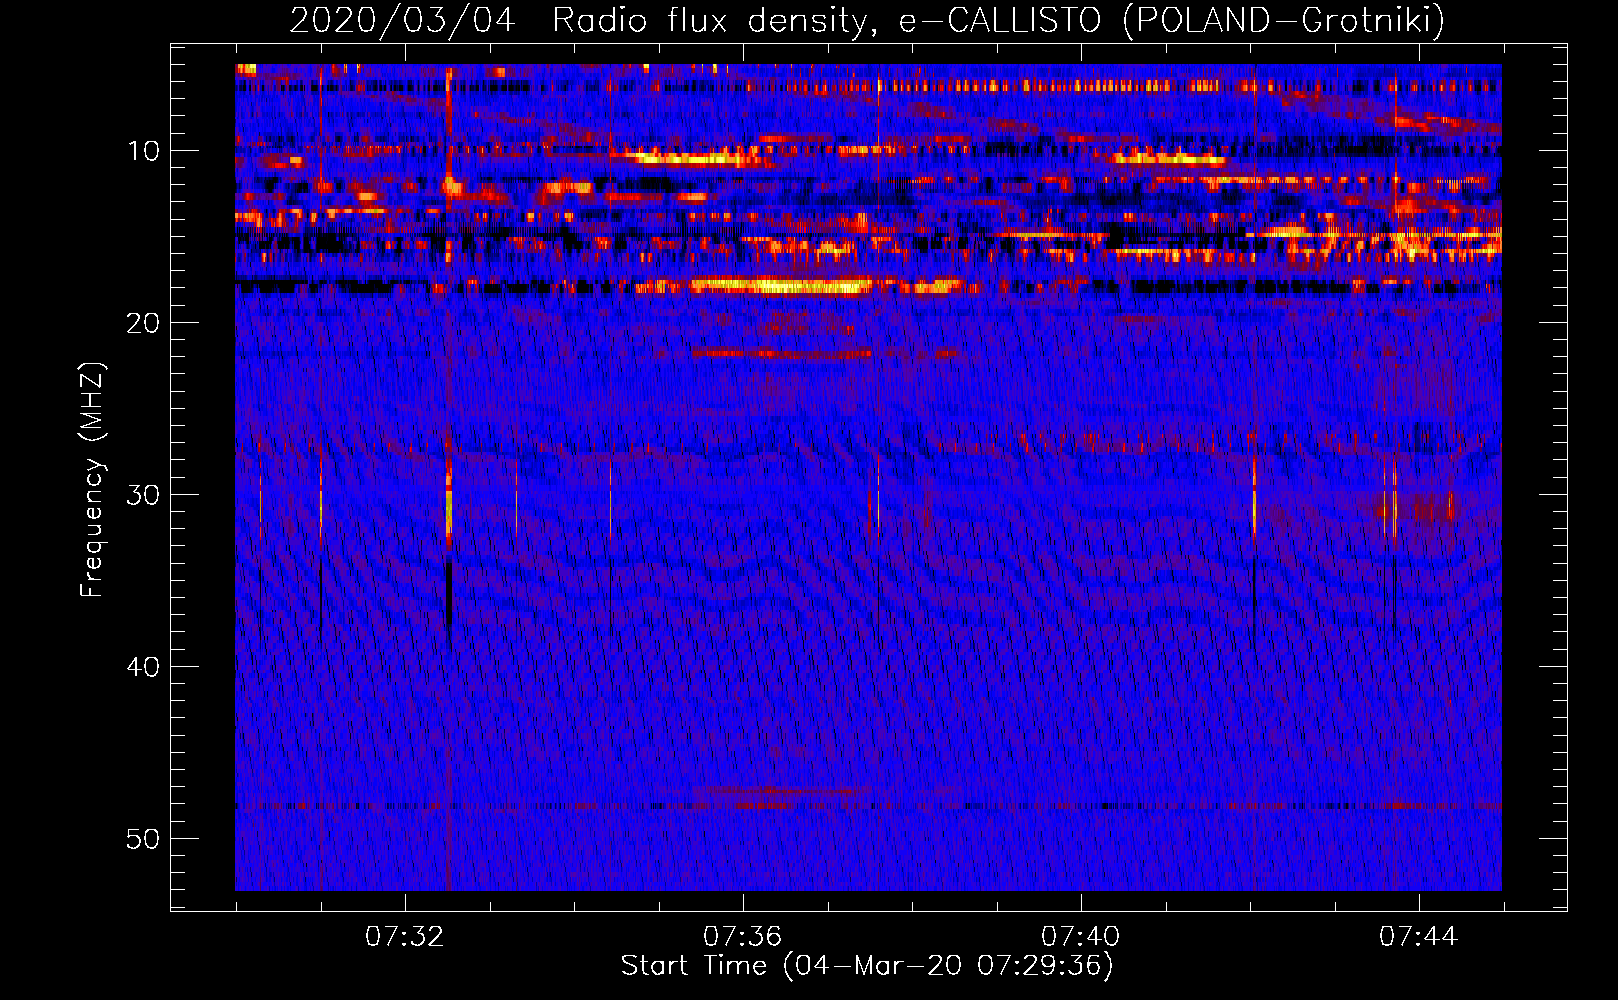Click the 07:32 time tick label

tap(404, 937)
